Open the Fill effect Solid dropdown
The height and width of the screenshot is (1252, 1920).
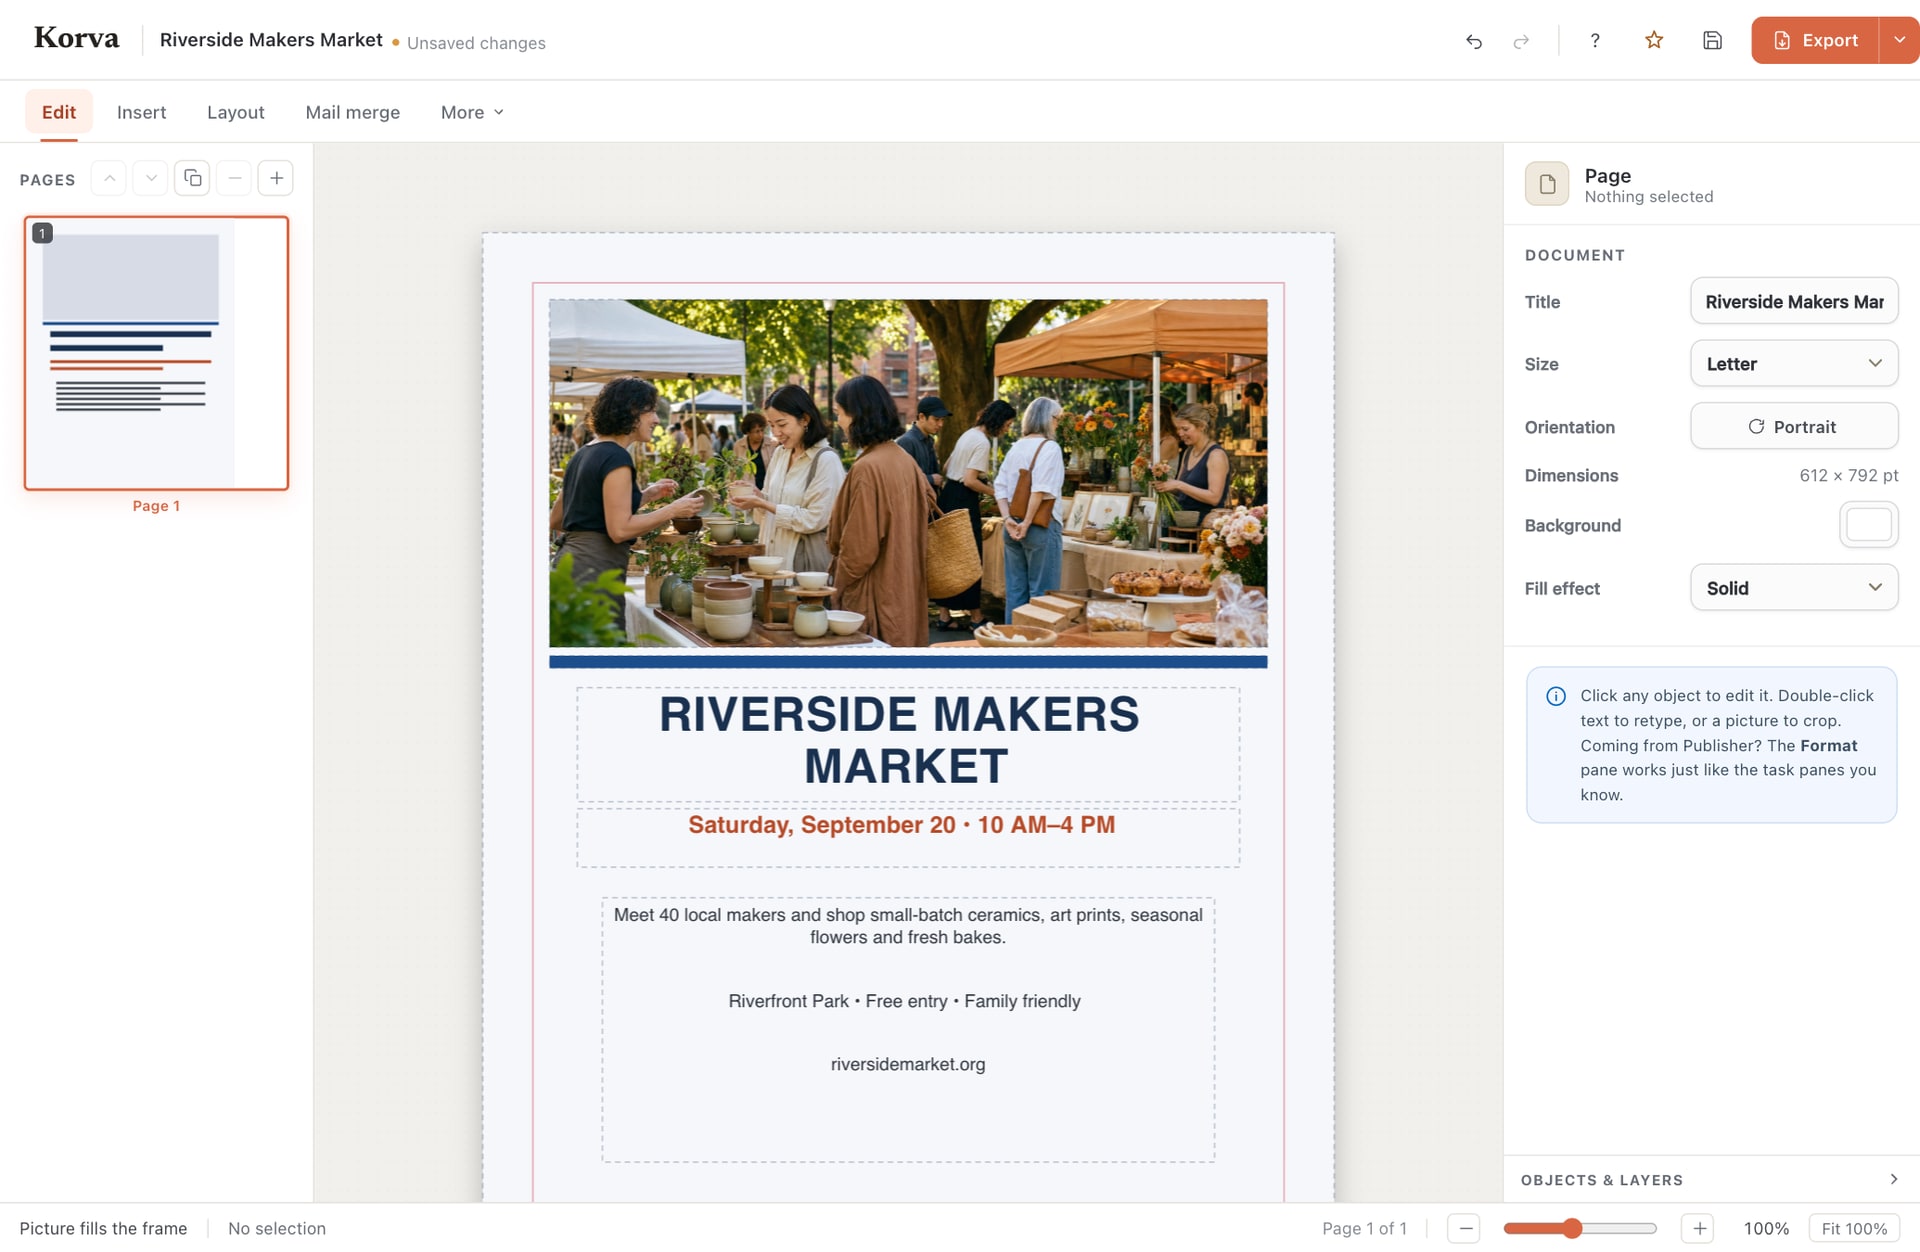point(1794,588)
